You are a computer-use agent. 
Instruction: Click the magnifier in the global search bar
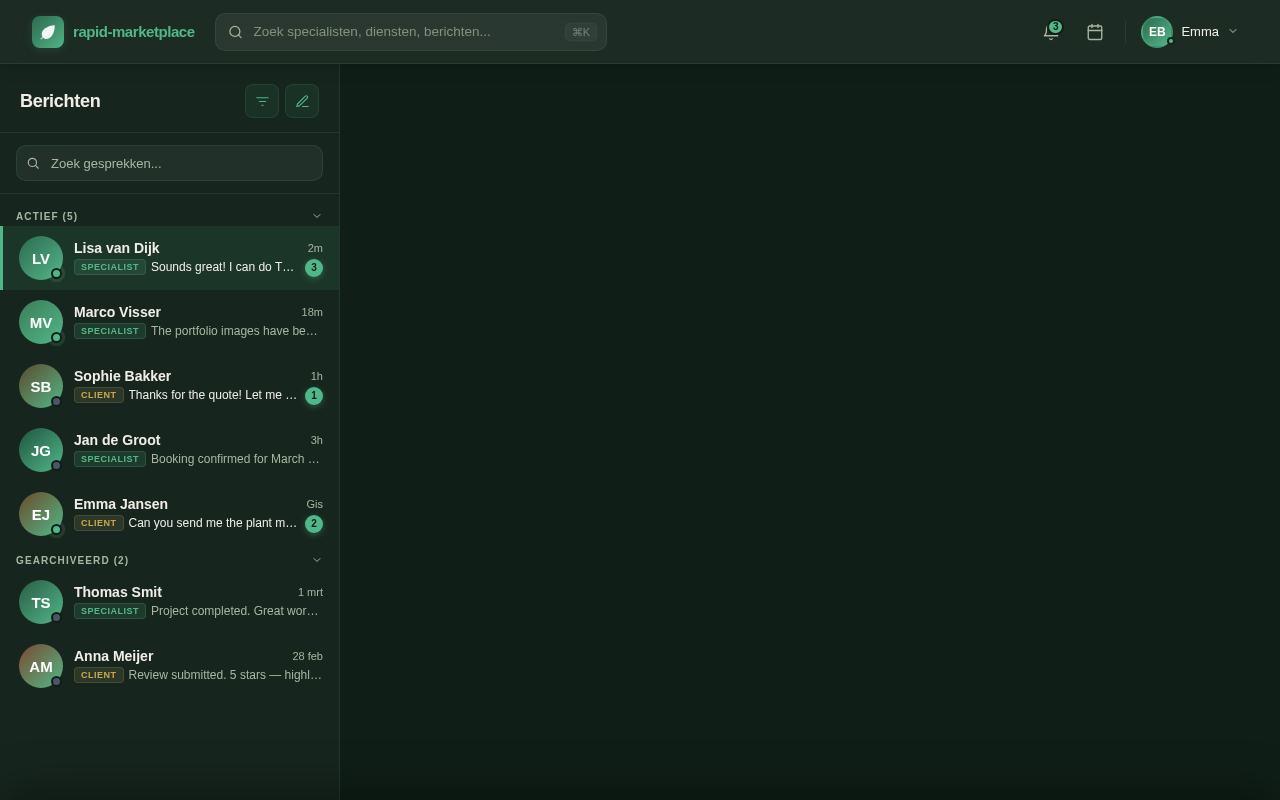(236, 32)
